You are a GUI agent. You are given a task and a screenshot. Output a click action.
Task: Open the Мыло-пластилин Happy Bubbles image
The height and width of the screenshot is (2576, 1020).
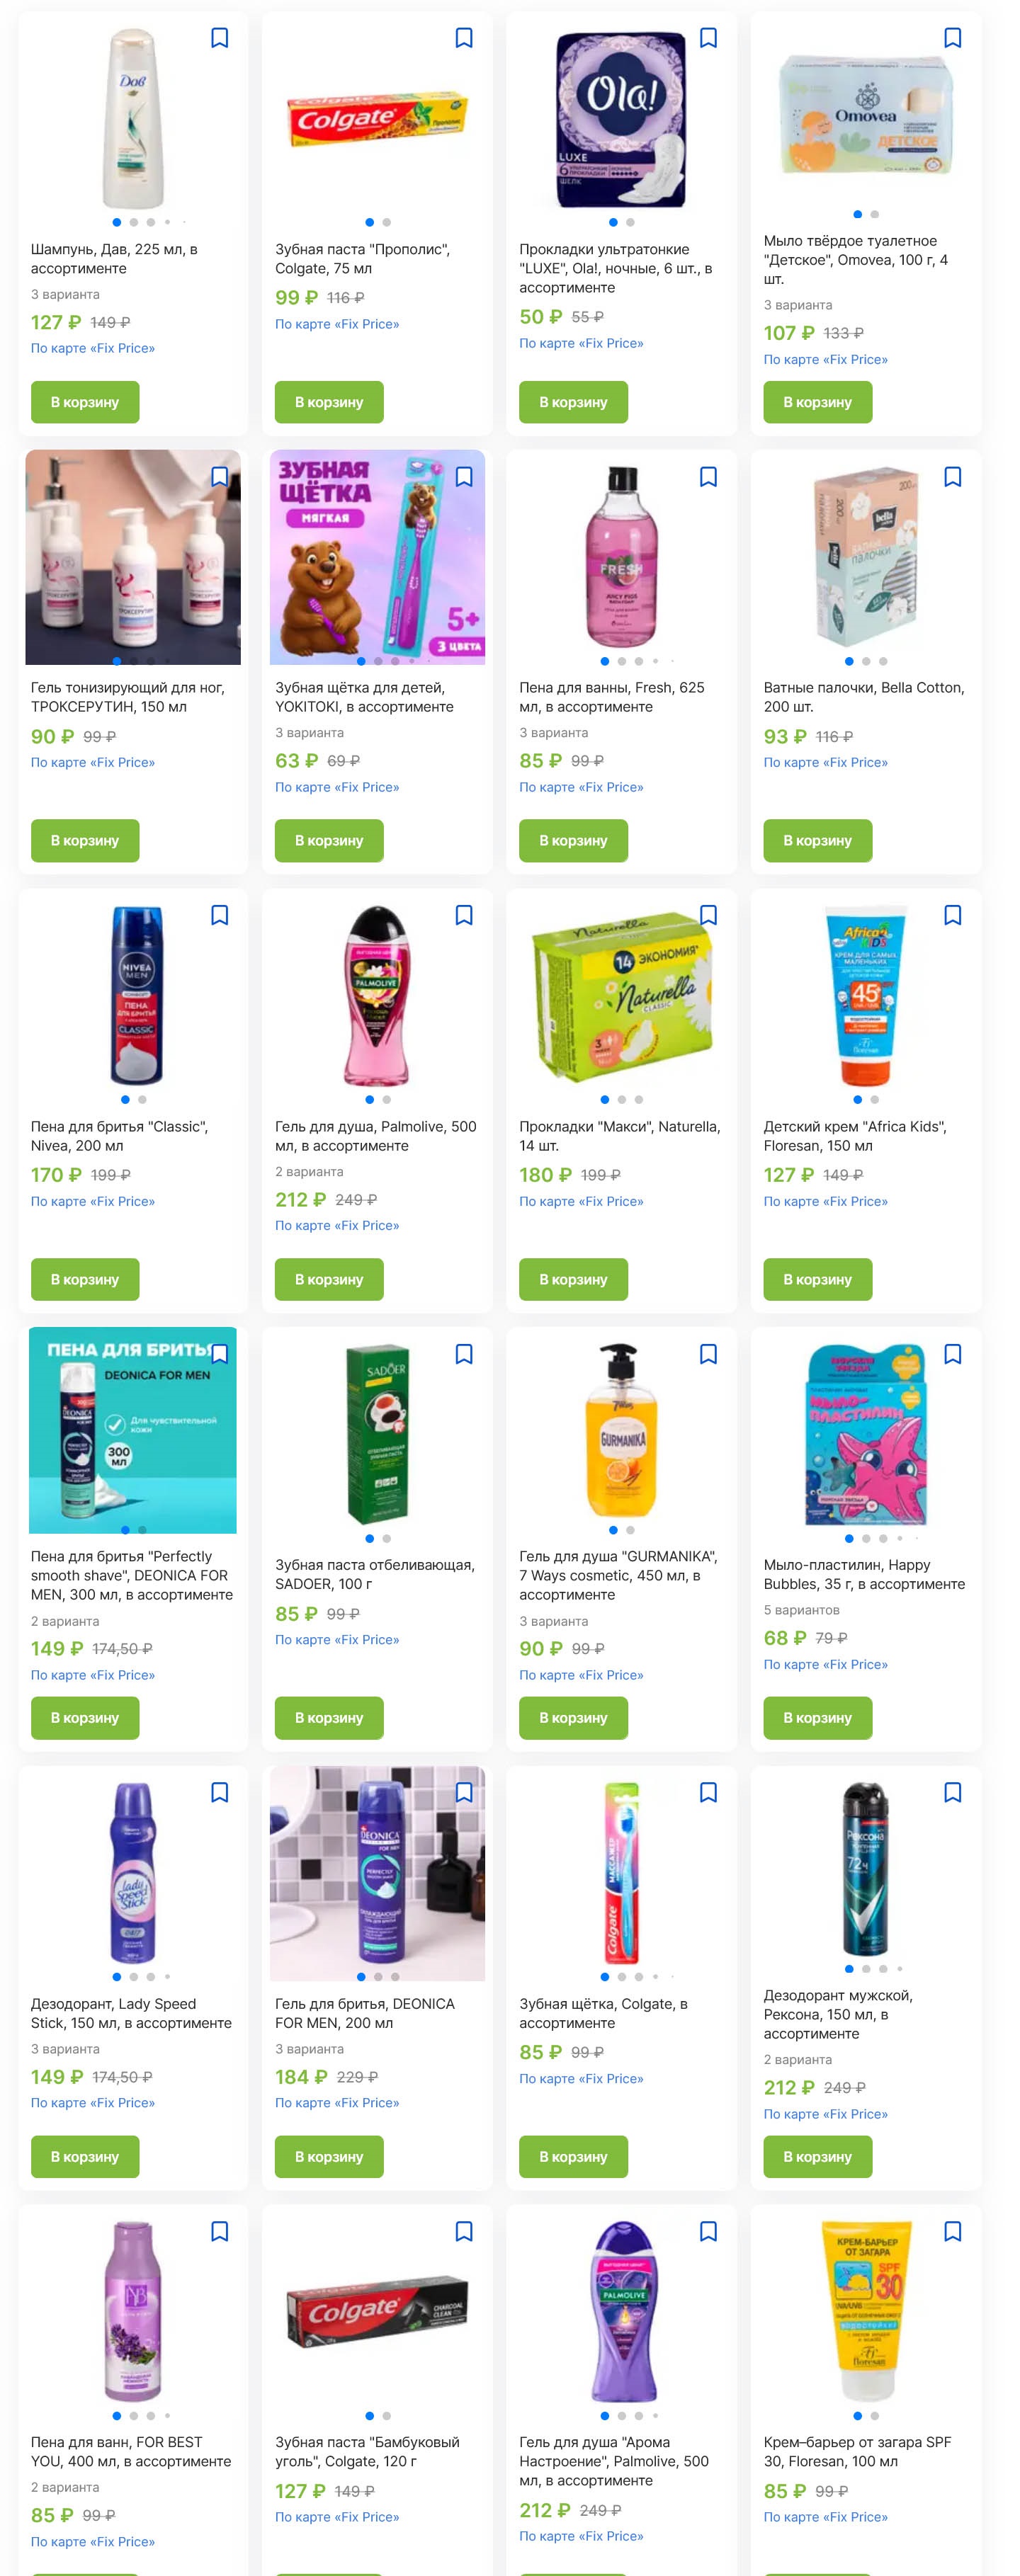(x=866, y=1435)
